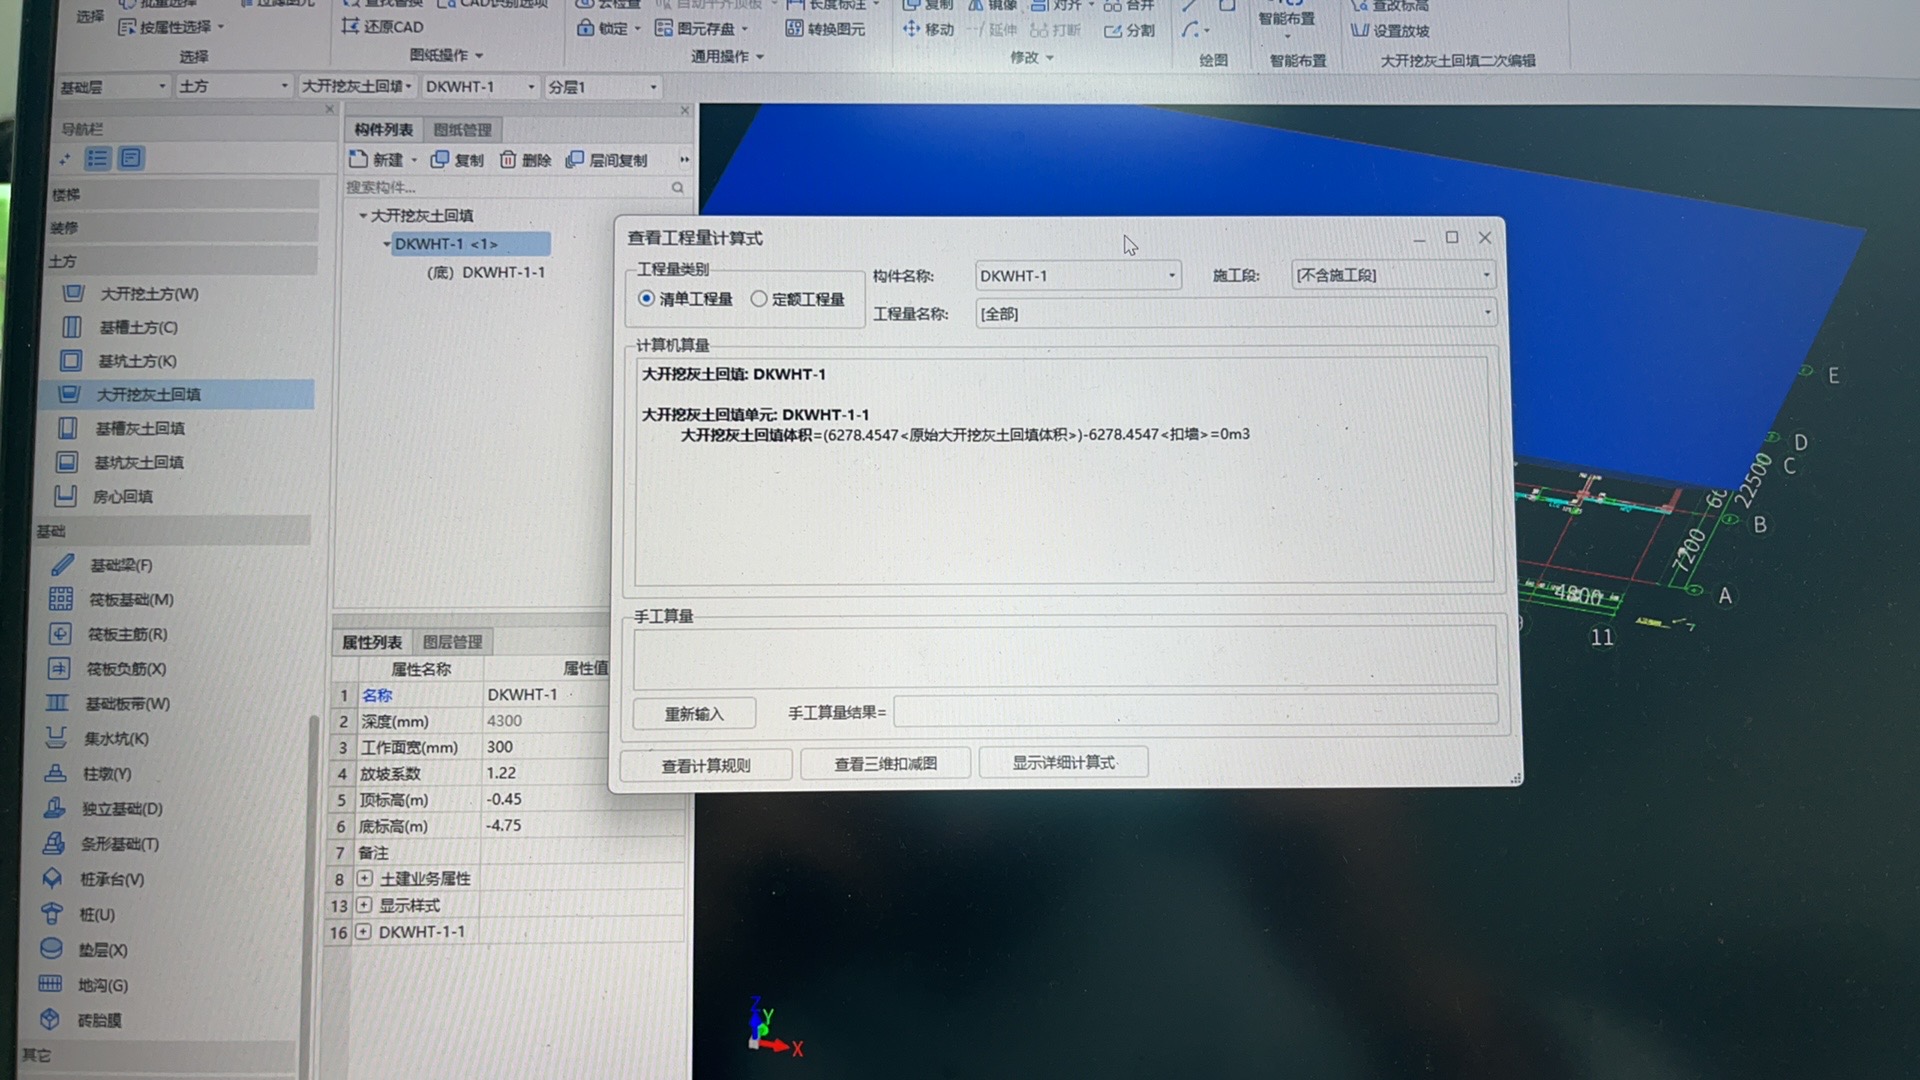1920x1080 pixels.
Task: Select 桩承台(V) item
Action: (x=112, y=880)
